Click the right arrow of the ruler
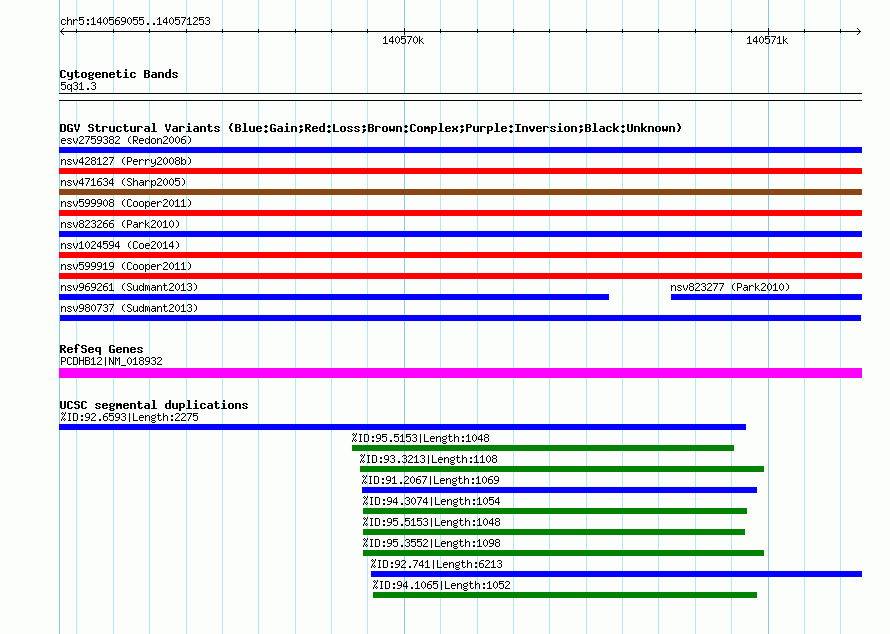The width and height of the screenshot is (890, 634). pos(859,32)
